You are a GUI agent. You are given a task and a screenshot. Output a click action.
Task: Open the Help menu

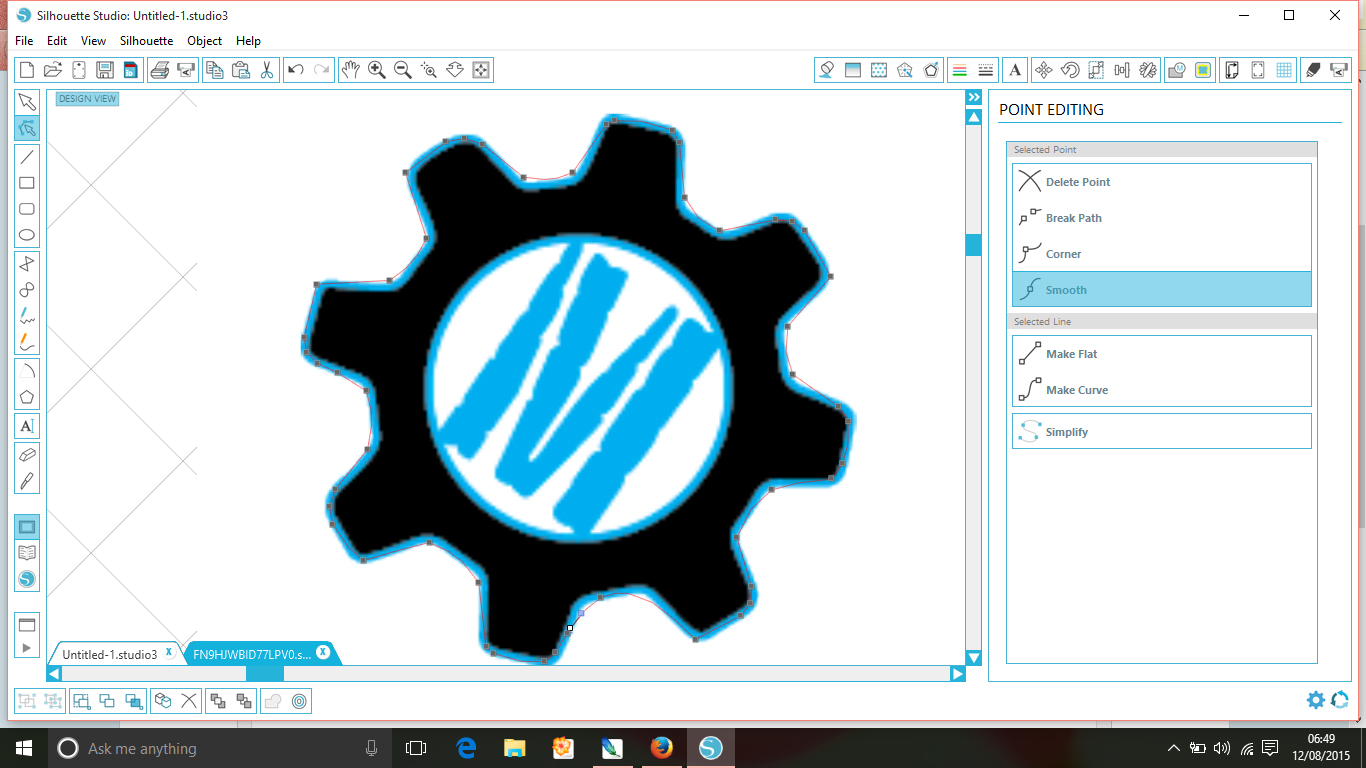pyautogui.click(x=248, y=41)
